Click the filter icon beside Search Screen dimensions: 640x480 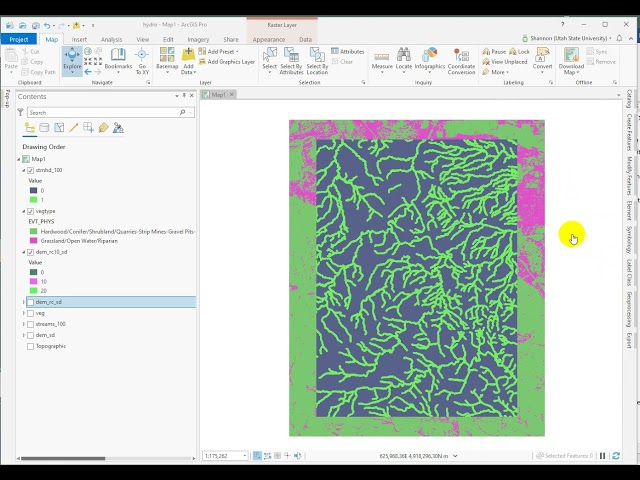[x=20, y=112]
